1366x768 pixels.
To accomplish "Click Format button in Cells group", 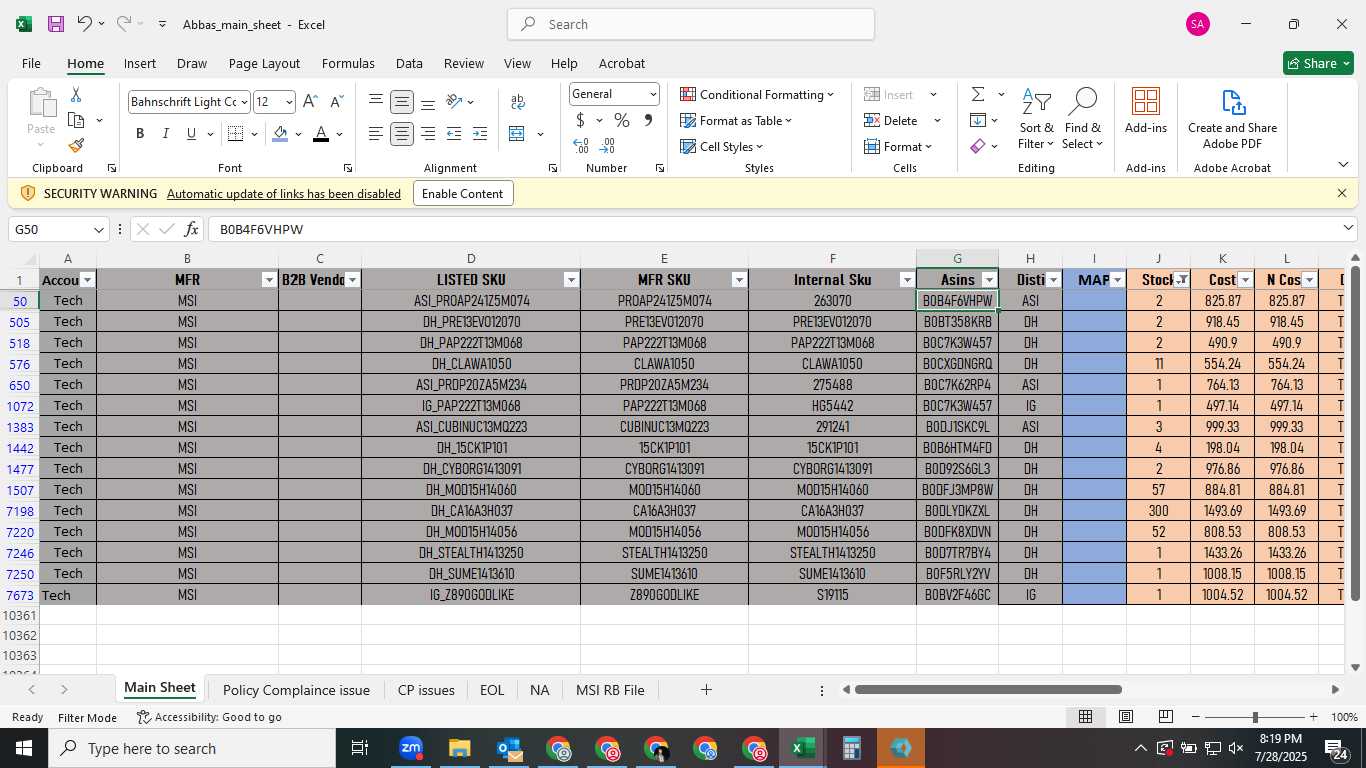I will click(x=897, y=146).
